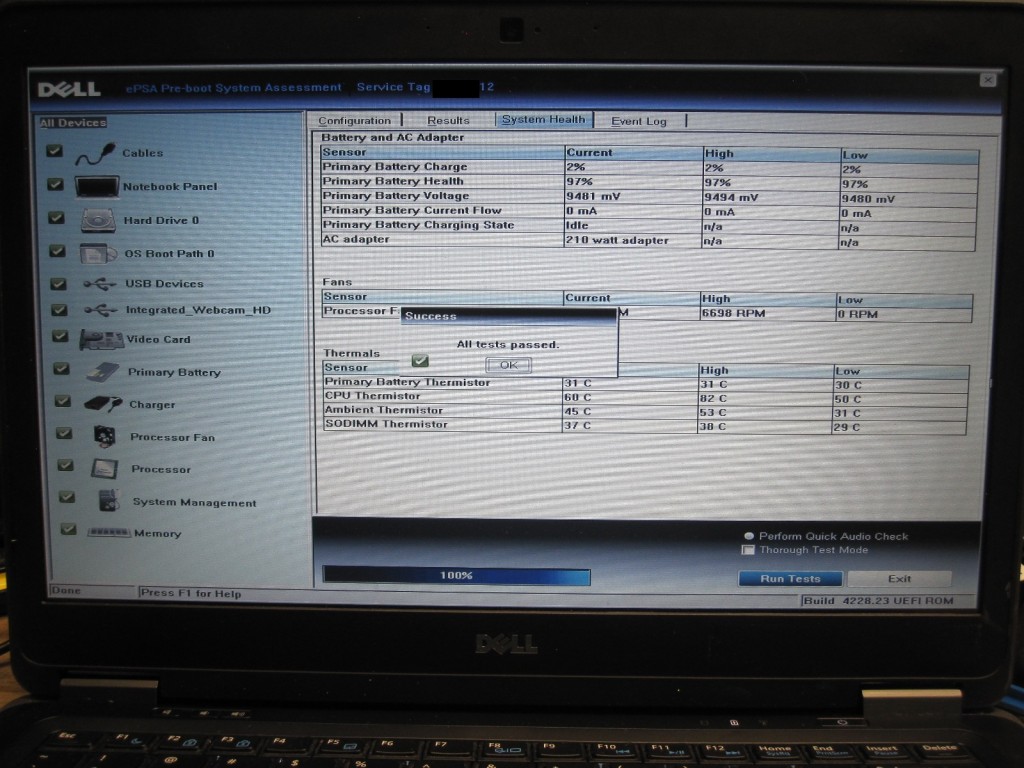Click the Run Tests button
The width and height of the screenshot is (1024, 768).
coord(790,579)
